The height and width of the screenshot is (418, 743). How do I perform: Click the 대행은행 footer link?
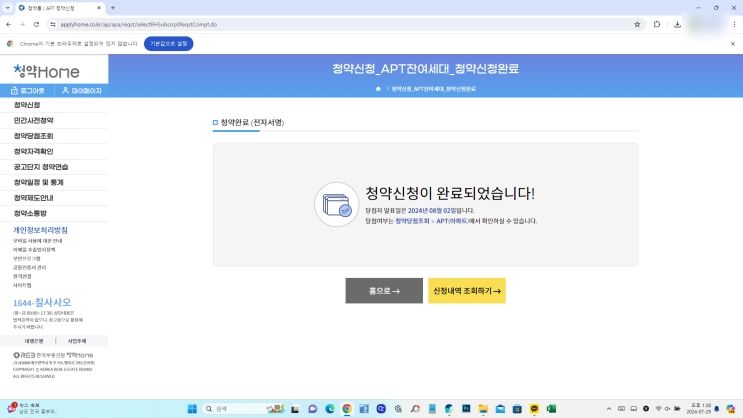pyautogui.click(x=34, y=341)
